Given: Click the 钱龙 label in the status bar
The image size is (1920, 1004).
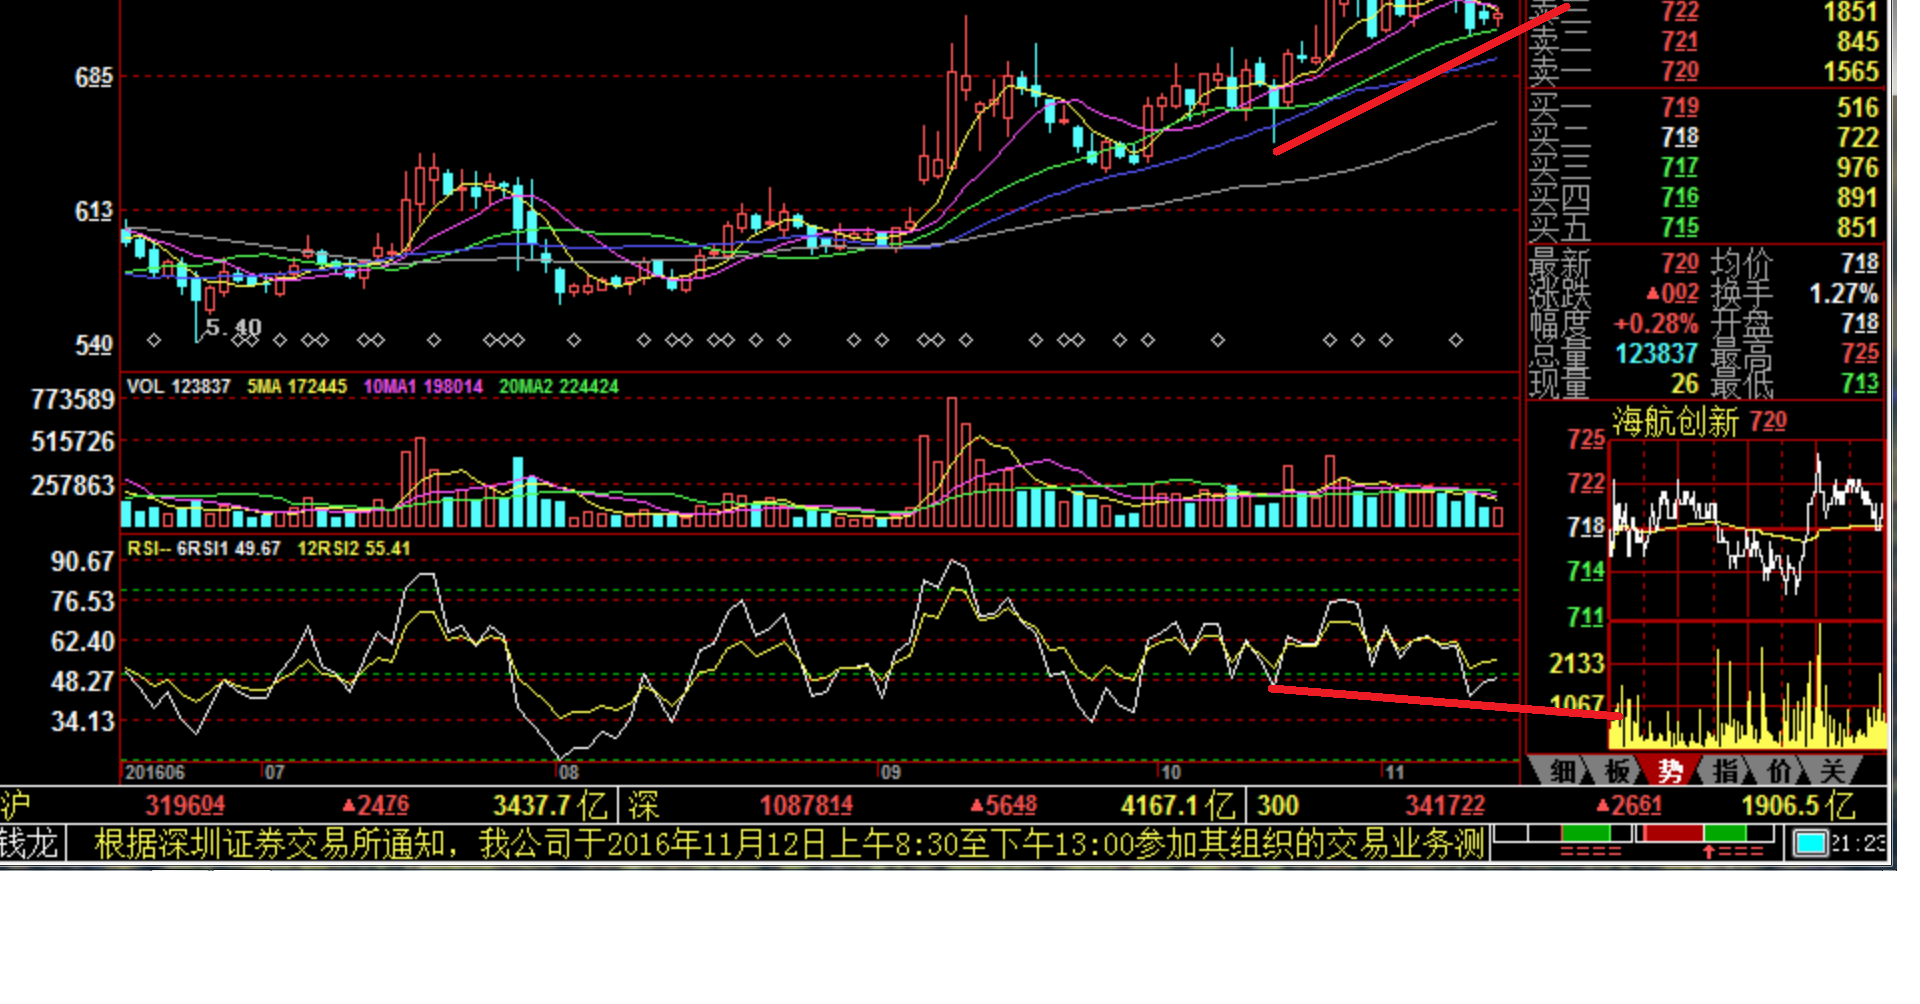Looking at the screenshot, I should click(30, 843).
